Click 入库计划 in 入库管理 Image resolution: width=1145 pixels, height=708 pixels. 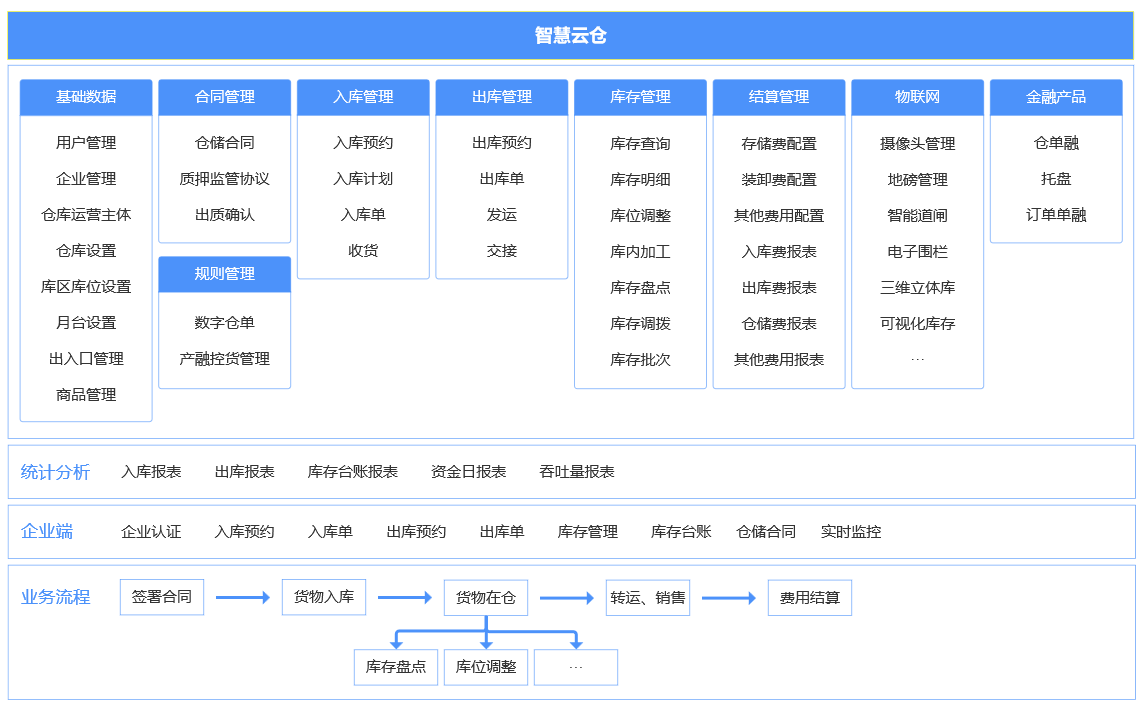coord(363,179)
